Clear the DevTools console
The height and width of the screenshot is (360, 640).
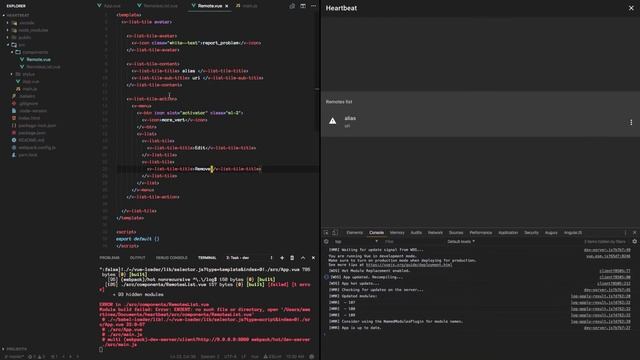click(326, 242)
